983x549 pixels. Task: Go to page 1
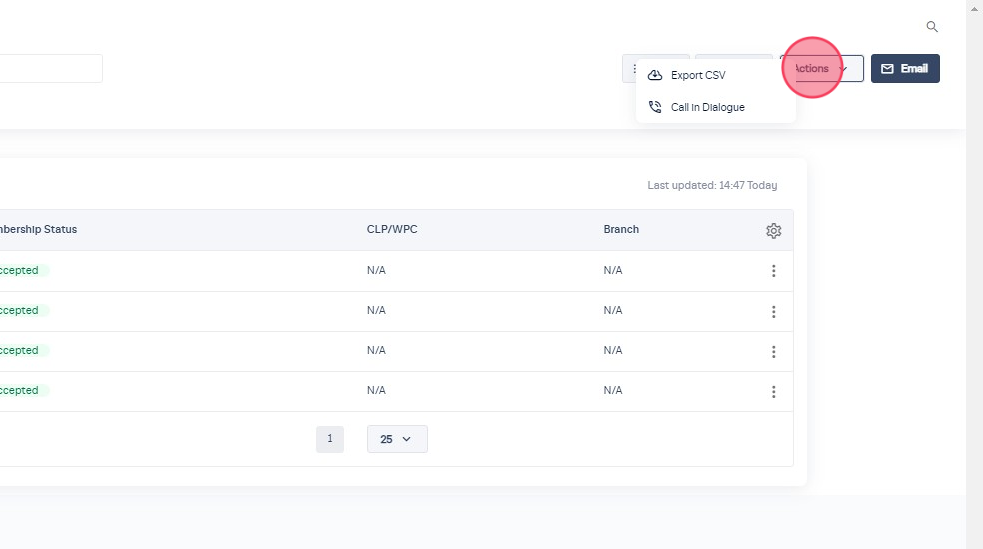329,439
